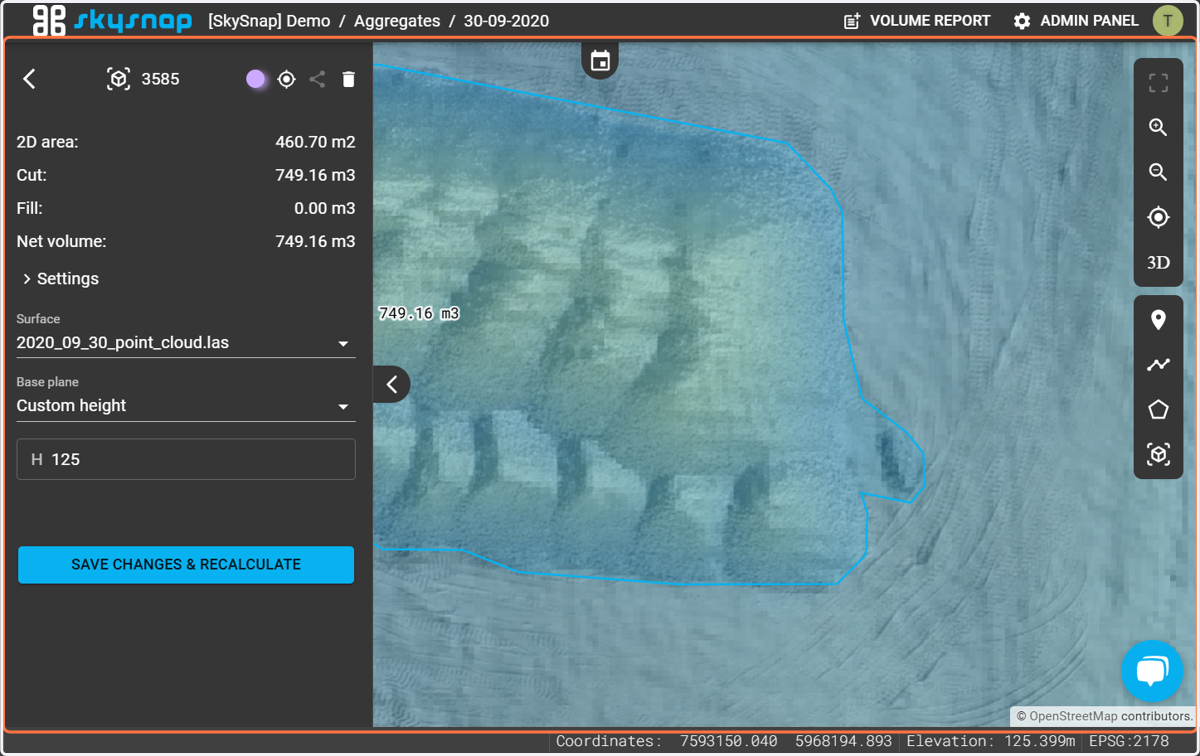This screenshot has height=756, width=1200.
Task: Open the Admin Panel
Action: (x=1076, y=21)
